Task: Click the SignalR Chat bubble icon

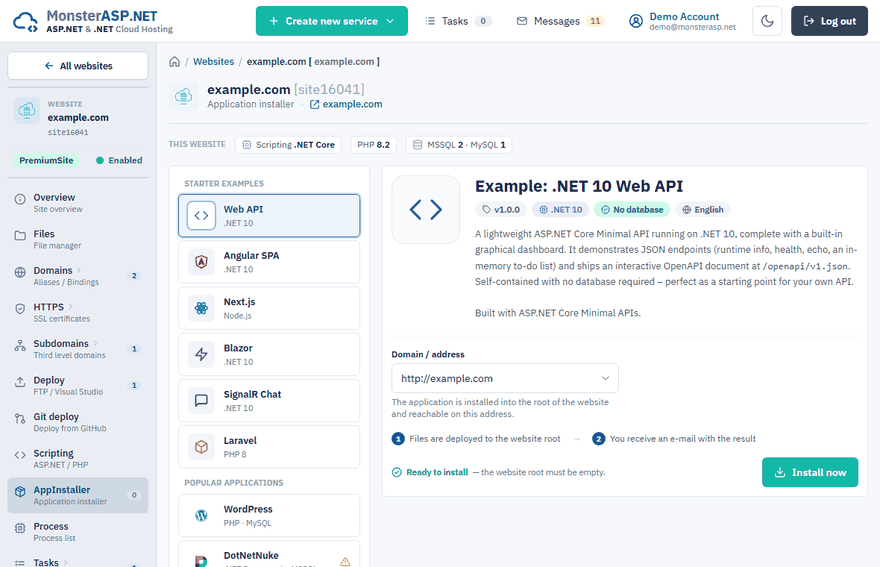Action: pos(201,400)
